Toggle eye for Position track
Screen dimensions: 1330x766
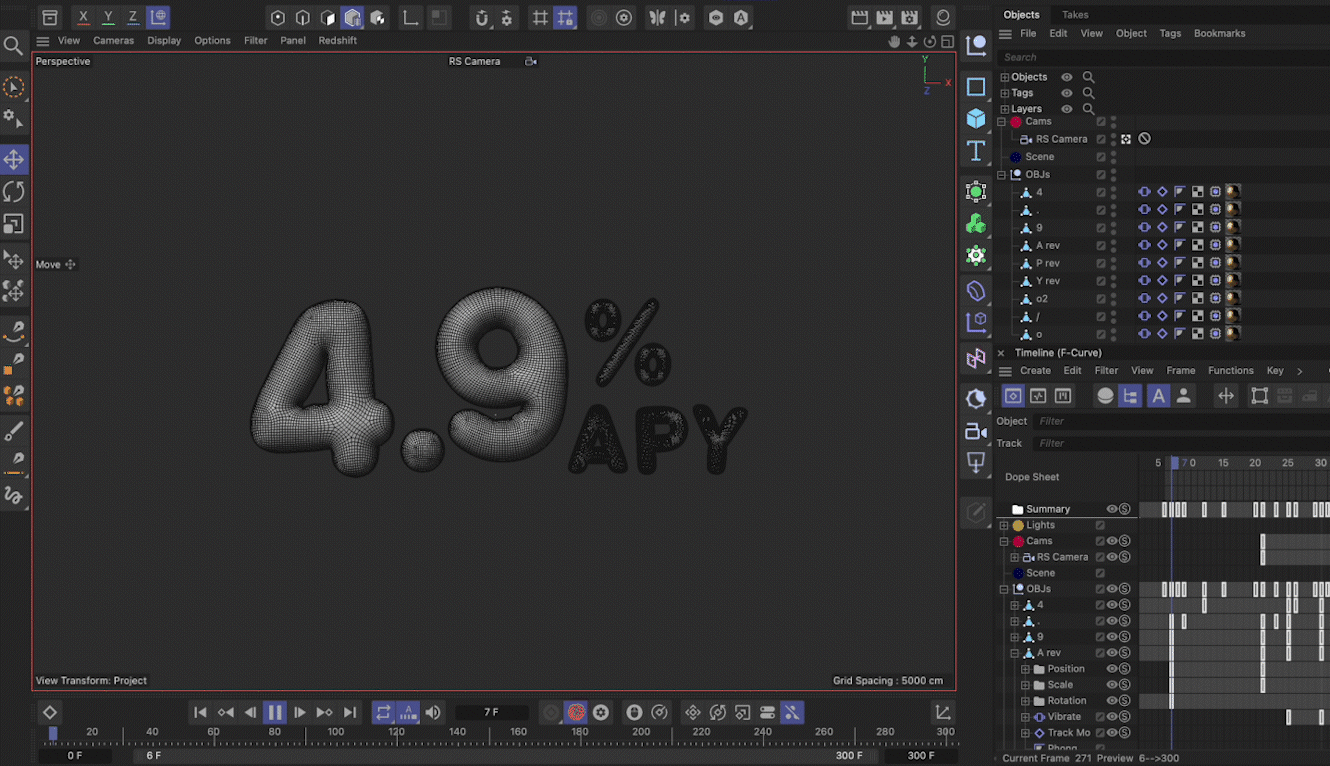[1112, 669]
